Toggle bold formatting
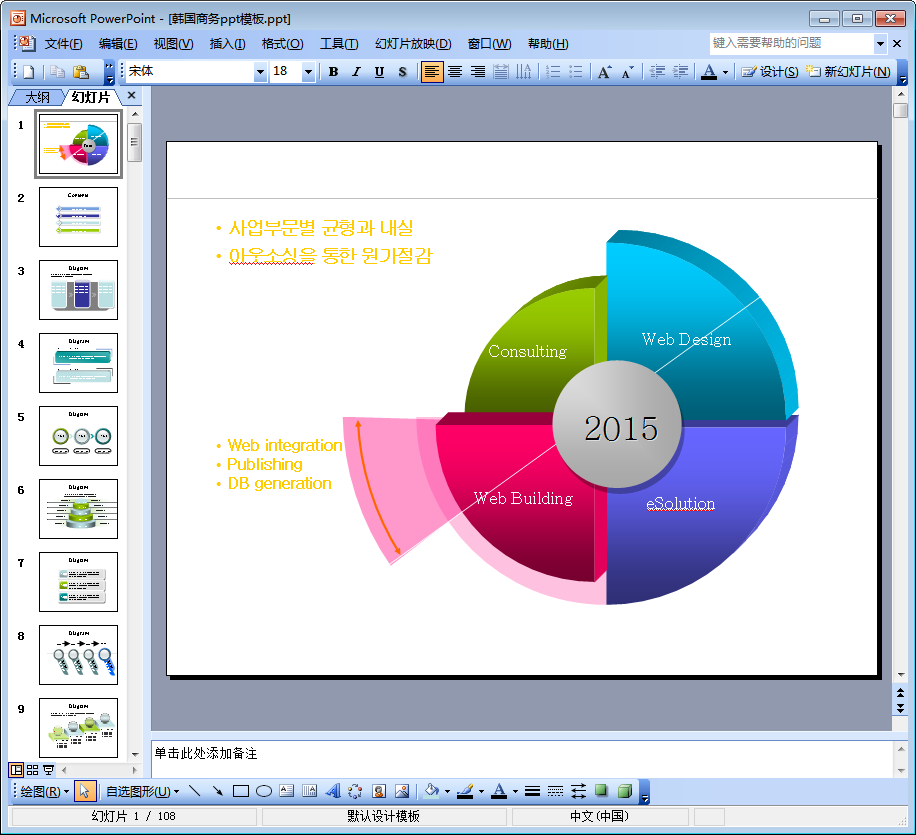Image resolution: width=916 pixels, height=835 pixels. point(333,72)
